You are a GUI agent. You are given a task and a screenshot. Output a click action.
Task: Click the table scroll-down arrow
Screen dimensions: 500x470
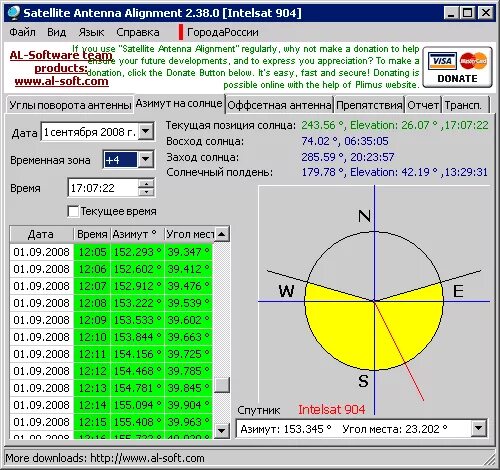click(x=222, y=431)
